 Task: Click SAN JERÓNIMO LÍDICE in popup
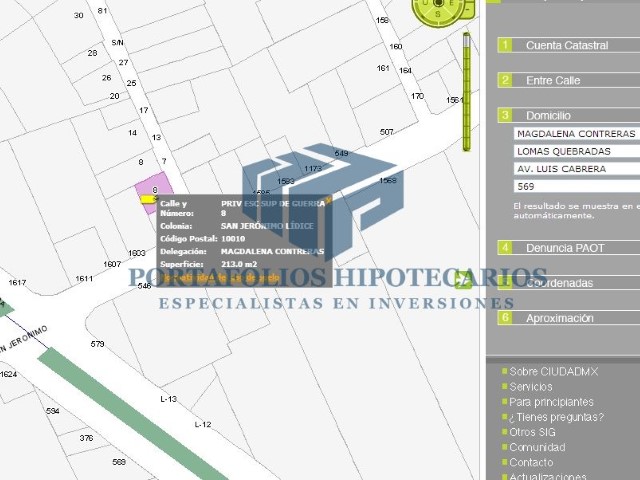click(267, 226)
